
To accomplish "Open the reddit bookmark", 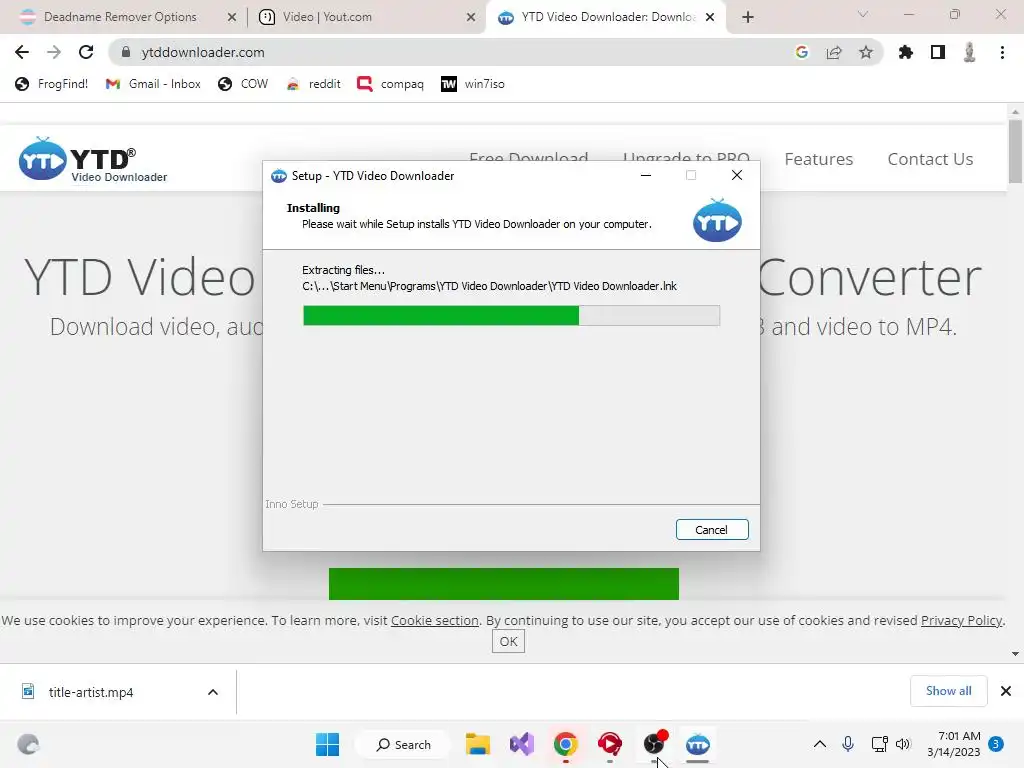I will coord(313,84).
